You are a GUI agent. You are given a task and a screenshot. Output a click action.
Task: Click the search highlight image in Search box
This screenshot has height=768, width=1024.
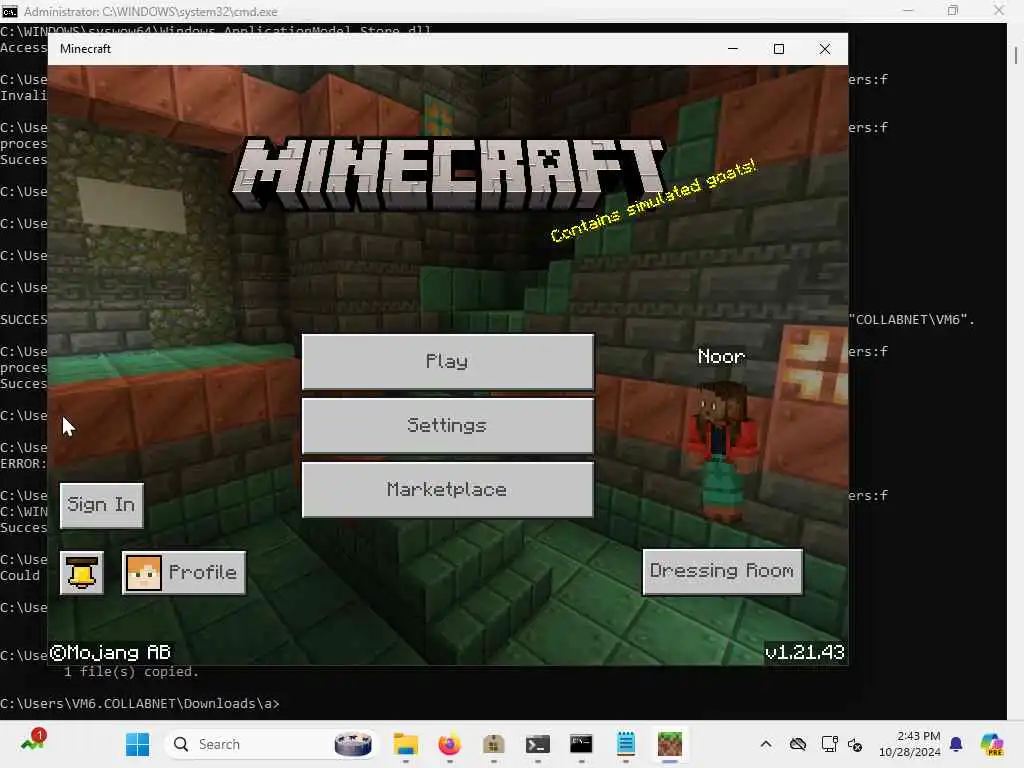coord(353,744)
